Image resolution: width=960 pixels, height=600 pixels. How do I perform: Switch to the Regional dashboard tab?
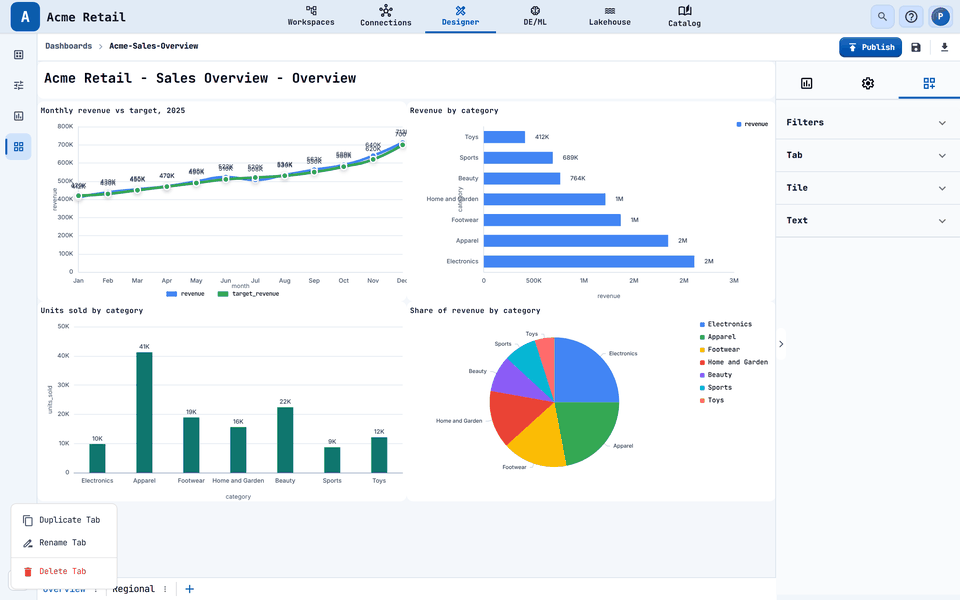[133, 589]
